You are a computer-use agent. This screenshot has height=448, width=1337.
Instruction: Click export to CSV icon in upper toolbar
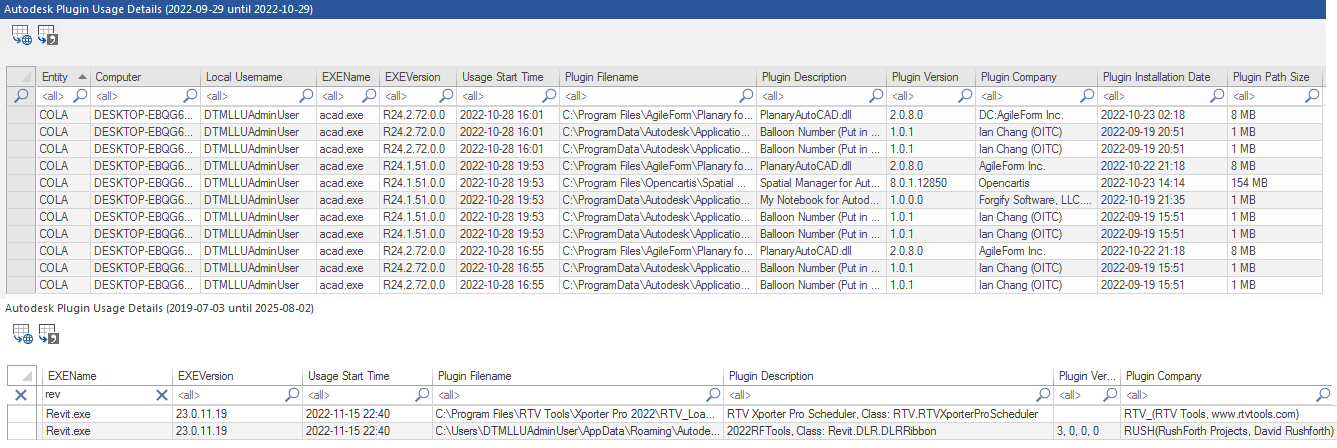click(47, 37)
